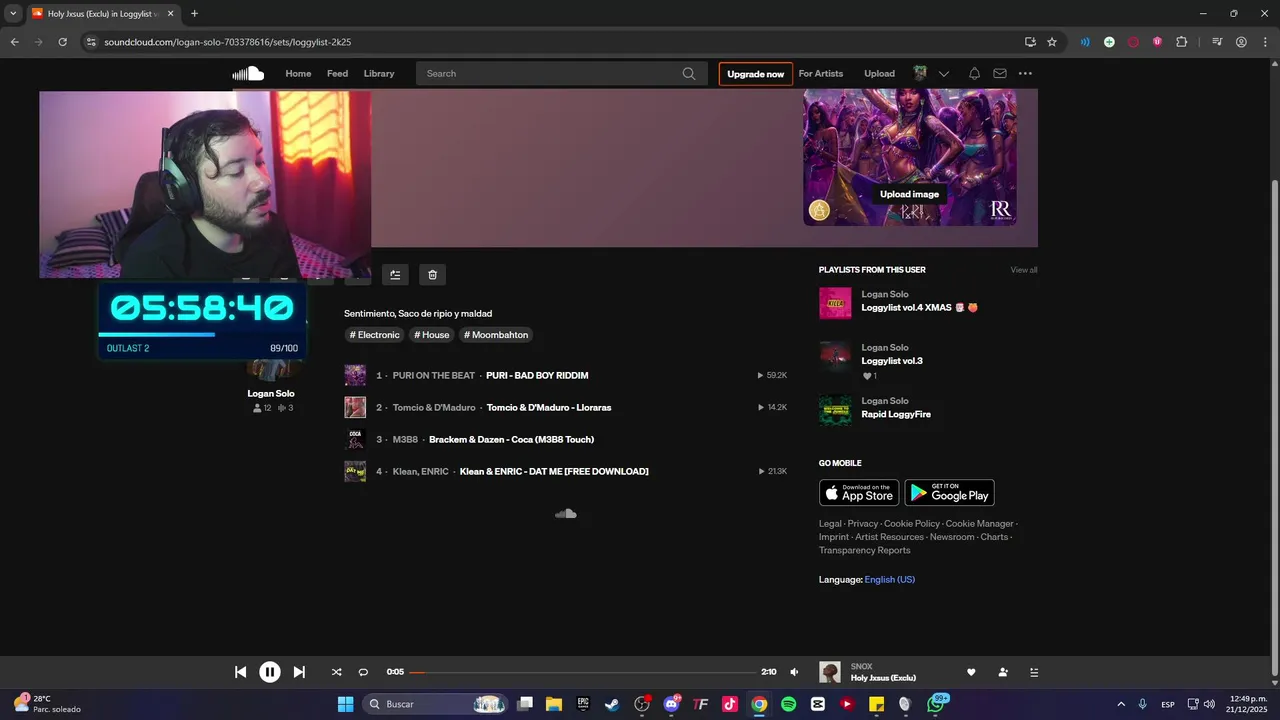Image resolution: width=1280 pixels, height=720 pixels.
Task: Go to Home tab
Action: pos(298,73)
